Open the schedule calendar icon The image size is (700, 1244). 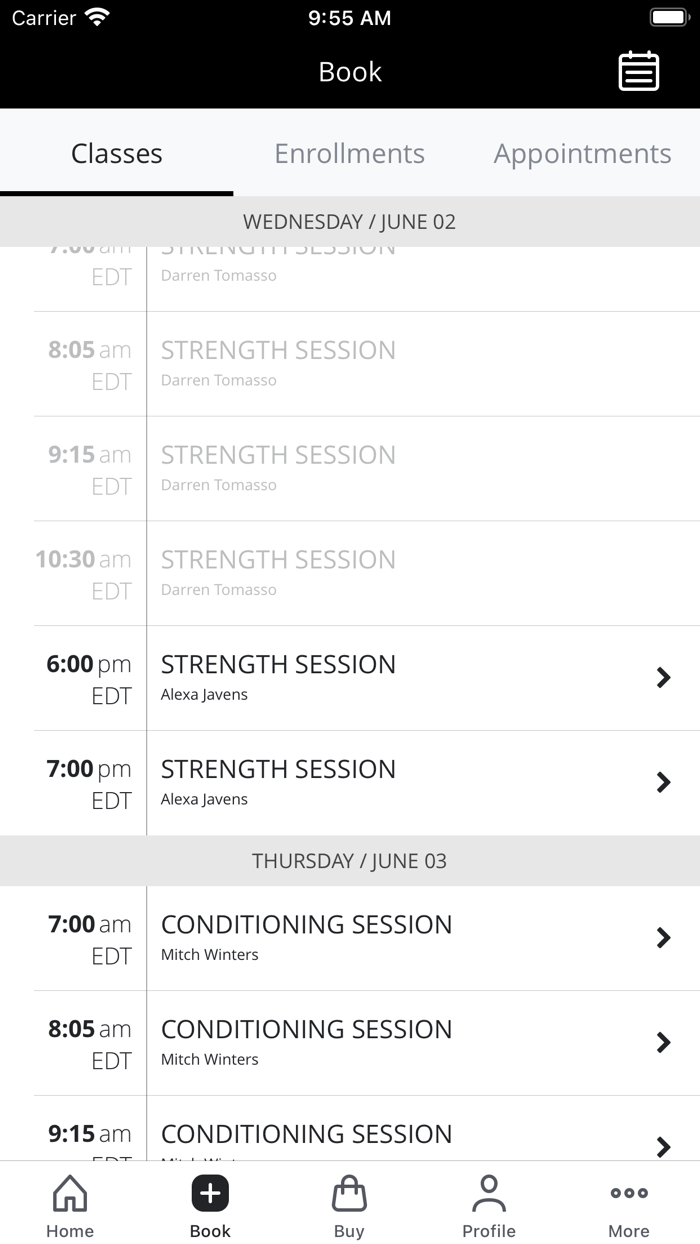coord(639,71)
